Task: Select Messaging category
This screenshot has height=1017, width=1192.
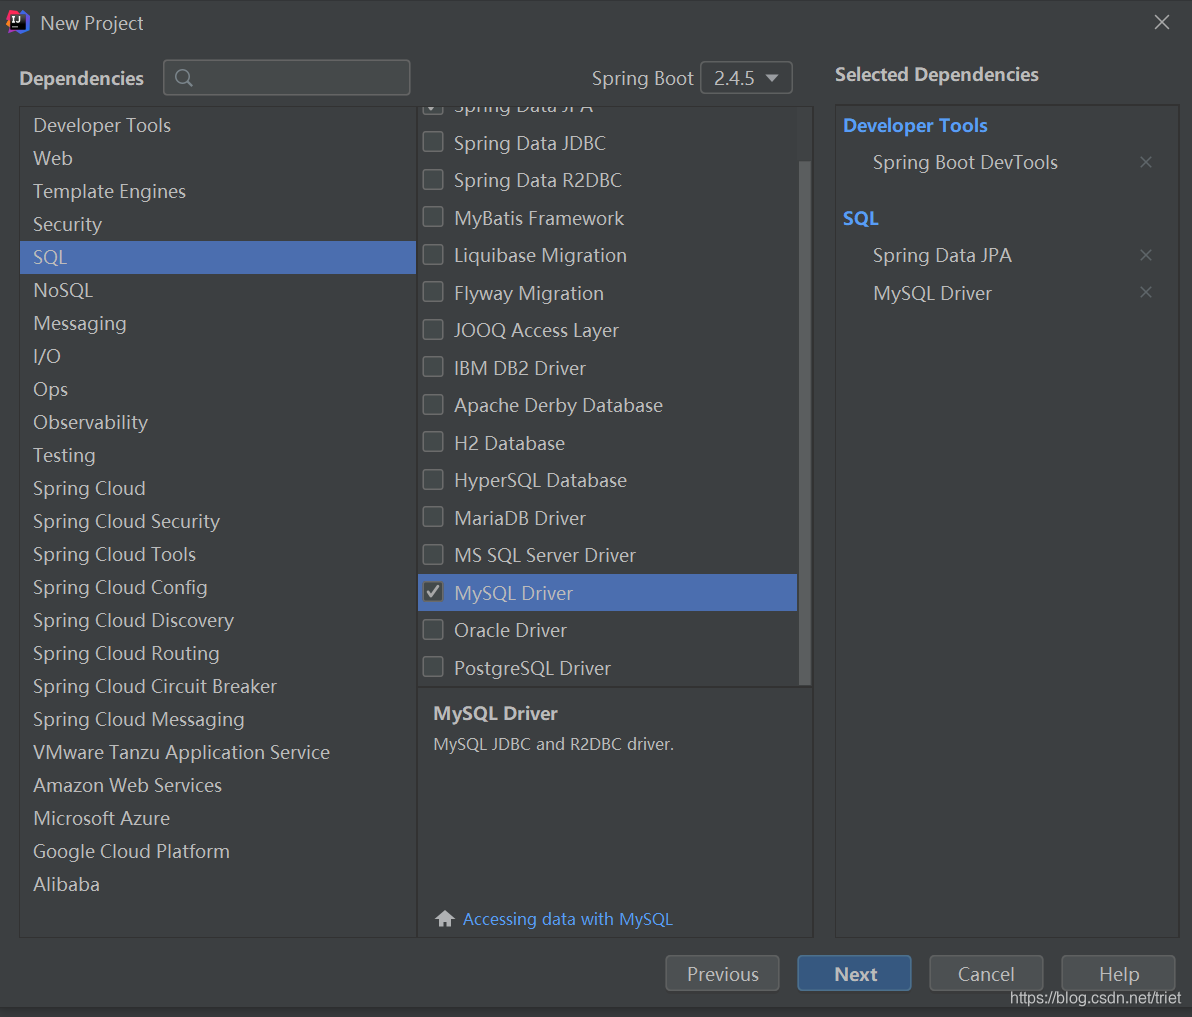Action: pos(217,323)
